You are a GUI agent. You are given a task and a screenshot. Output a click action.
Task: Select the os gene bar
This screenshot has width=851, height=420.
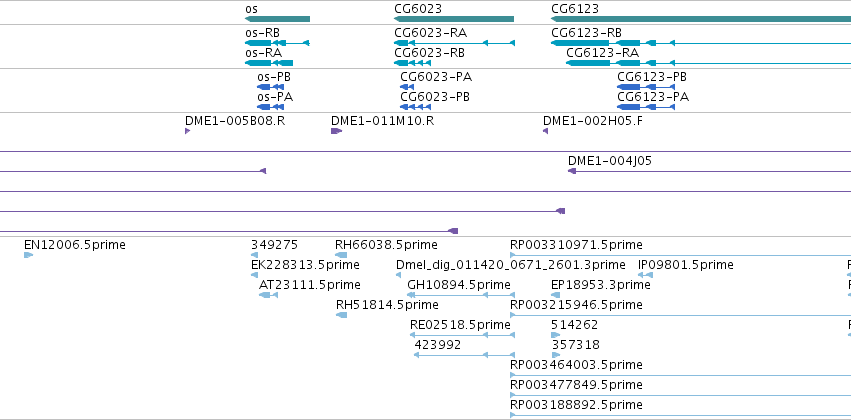pyautogui.click(x=277, y=19)
